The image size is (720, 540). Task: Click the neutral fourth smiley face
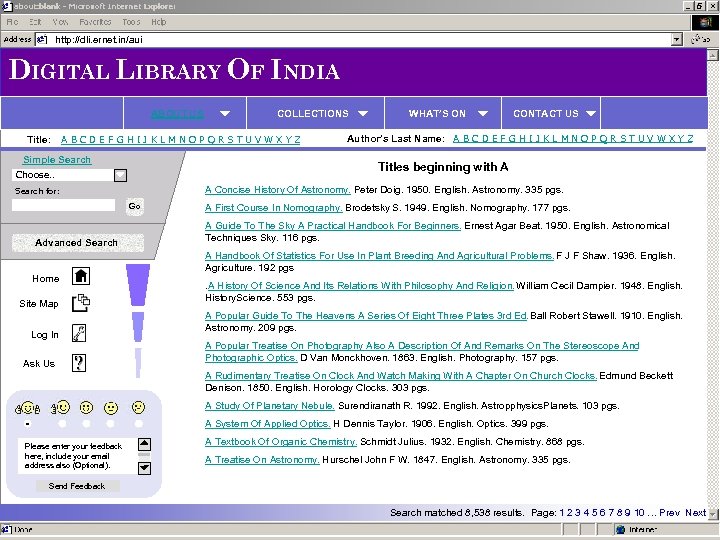coord(111,407)
